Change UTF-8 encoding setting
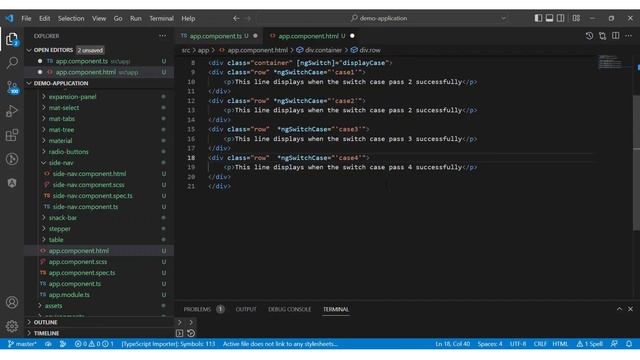640x360 pixels. (518, 344)
